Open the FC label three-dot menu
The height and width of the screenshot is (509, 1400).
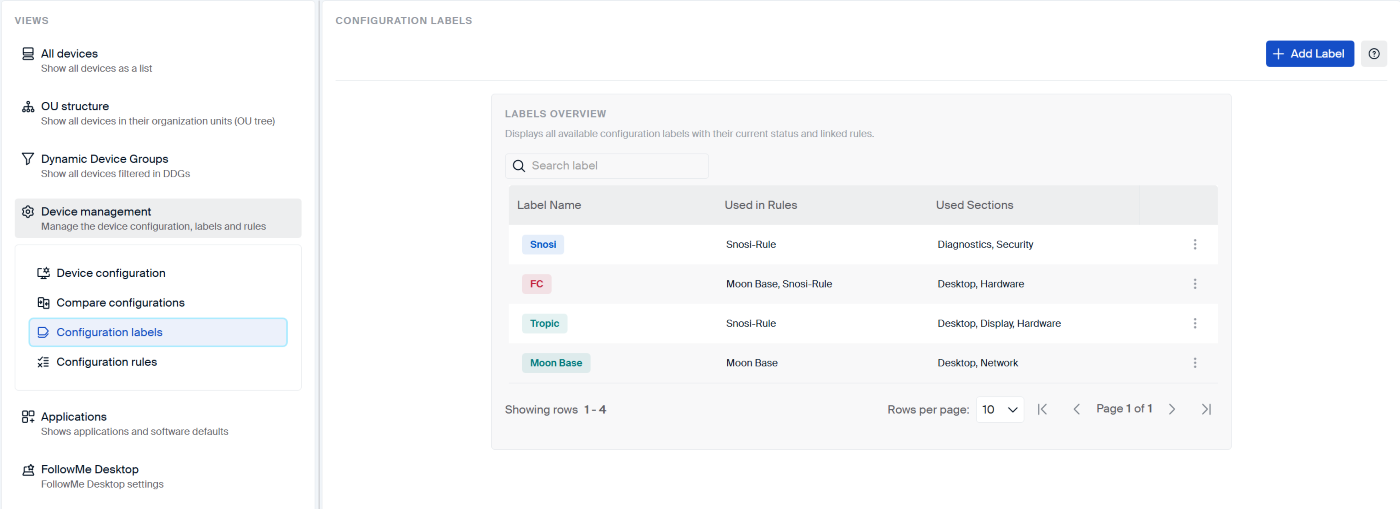[x=1195, y=284]
